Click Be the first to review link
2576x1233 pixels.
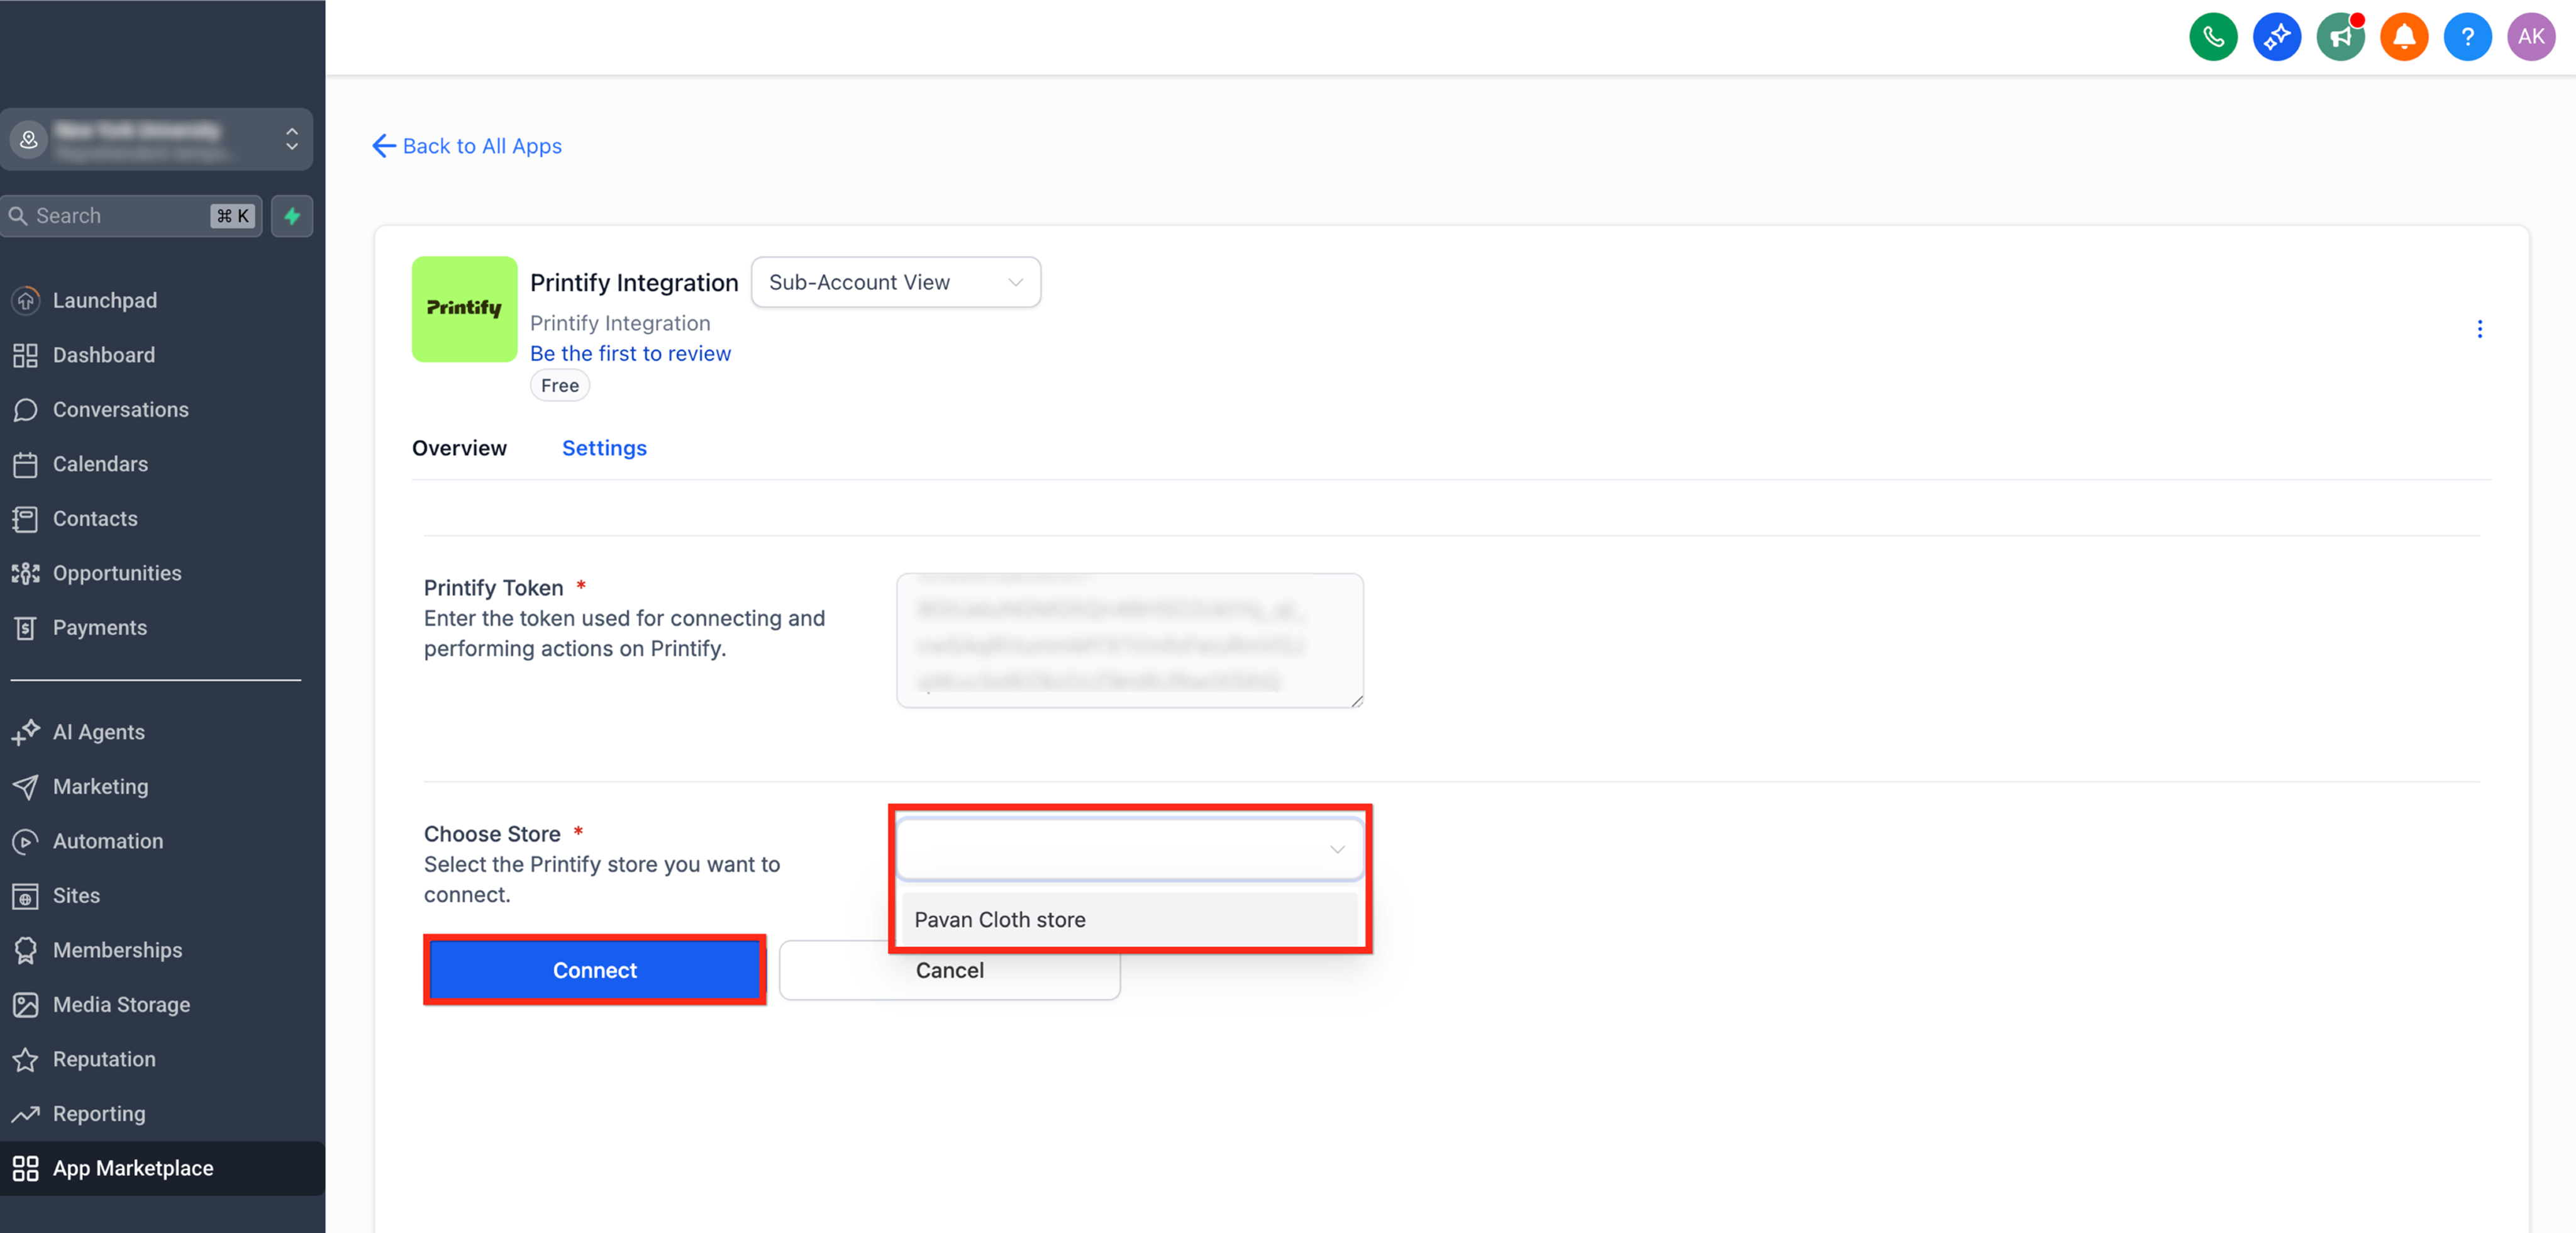(x=630, y=353)
